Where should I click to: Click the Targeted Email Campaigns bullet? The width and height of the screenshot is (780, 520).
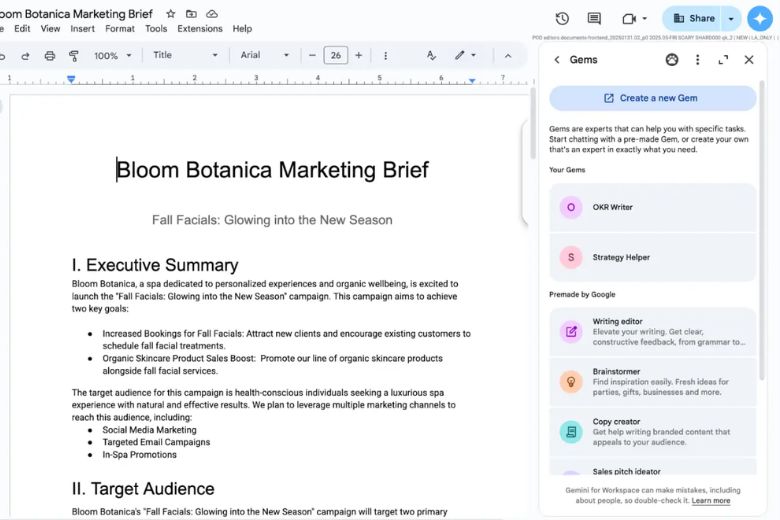click(x=156, y=442)
